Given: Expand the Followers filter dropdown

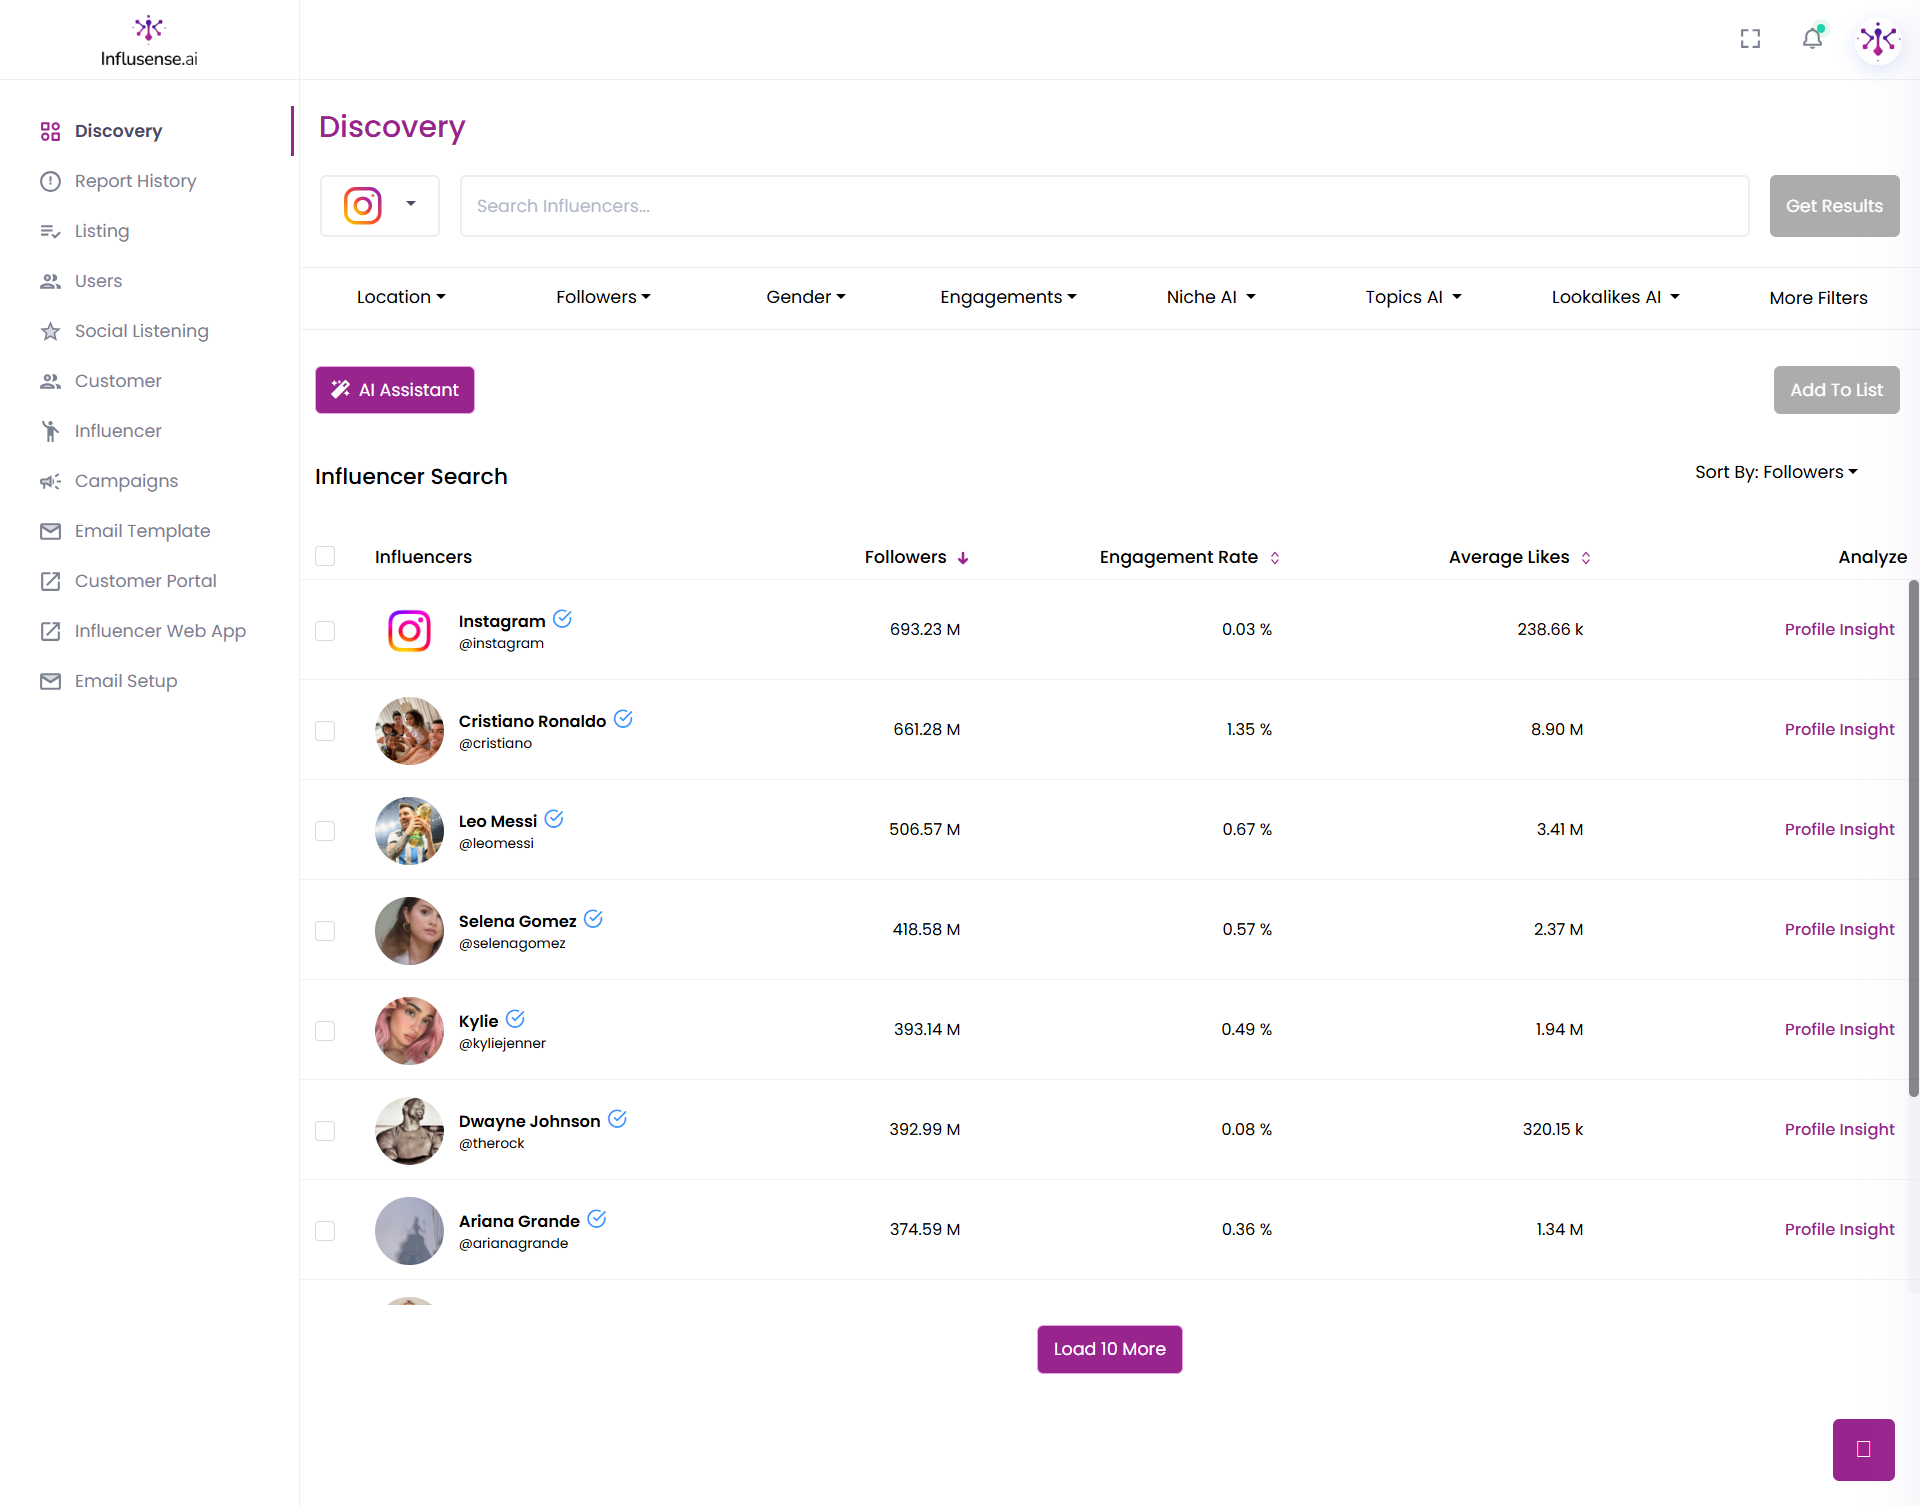Looking at the screenshot, I should [x=603, y=297].
